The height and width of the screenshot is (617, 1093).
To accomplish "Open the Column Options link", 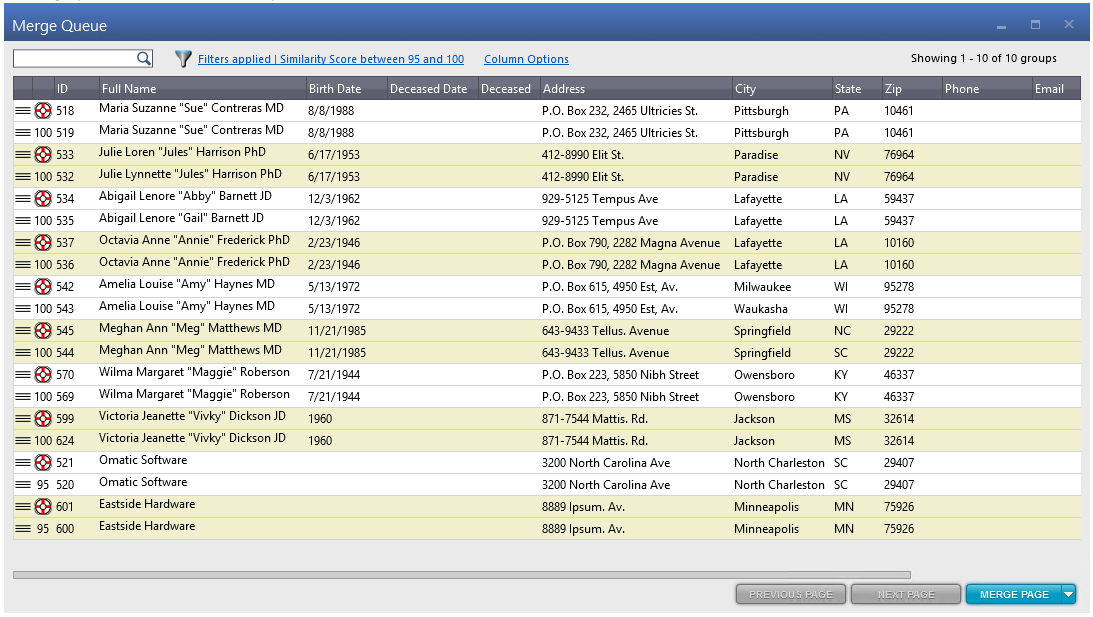I will [x=526, y=59].
